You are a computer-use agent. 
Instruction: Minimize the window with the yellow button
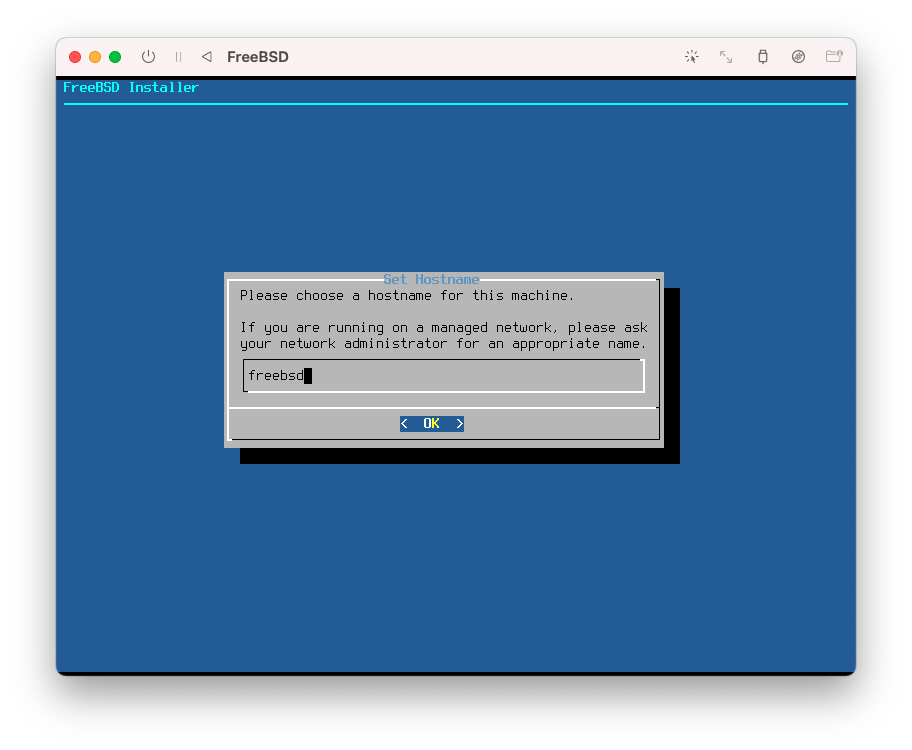[95, 56]
